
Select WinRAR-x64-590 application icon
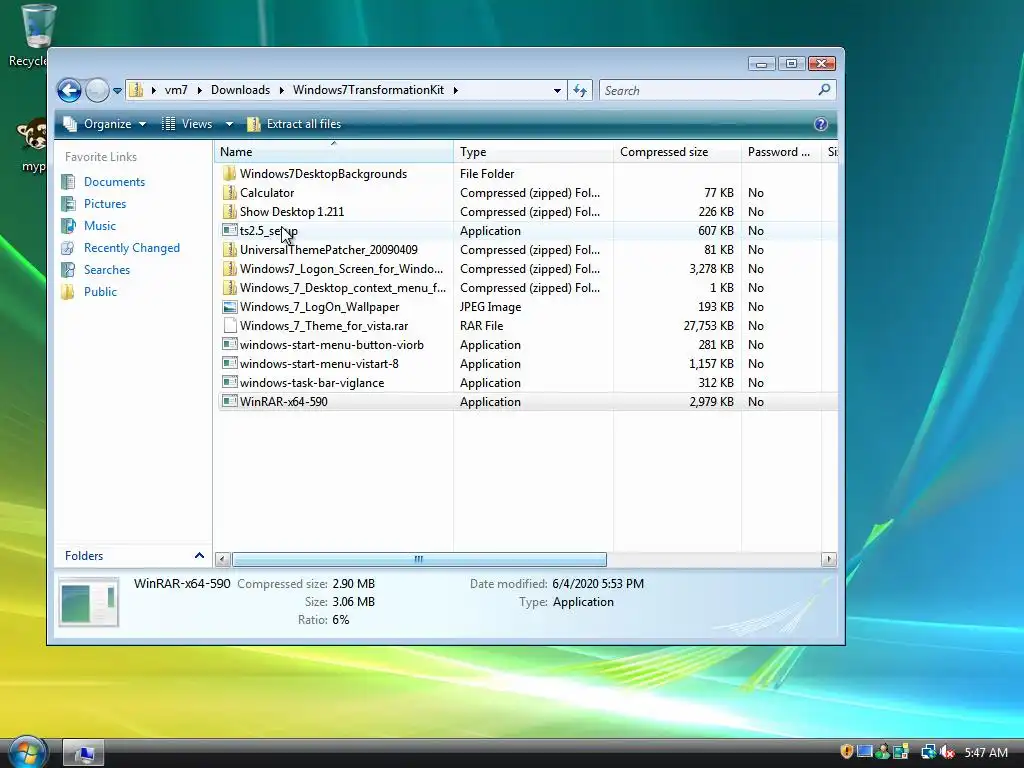[x=229, y=401]
